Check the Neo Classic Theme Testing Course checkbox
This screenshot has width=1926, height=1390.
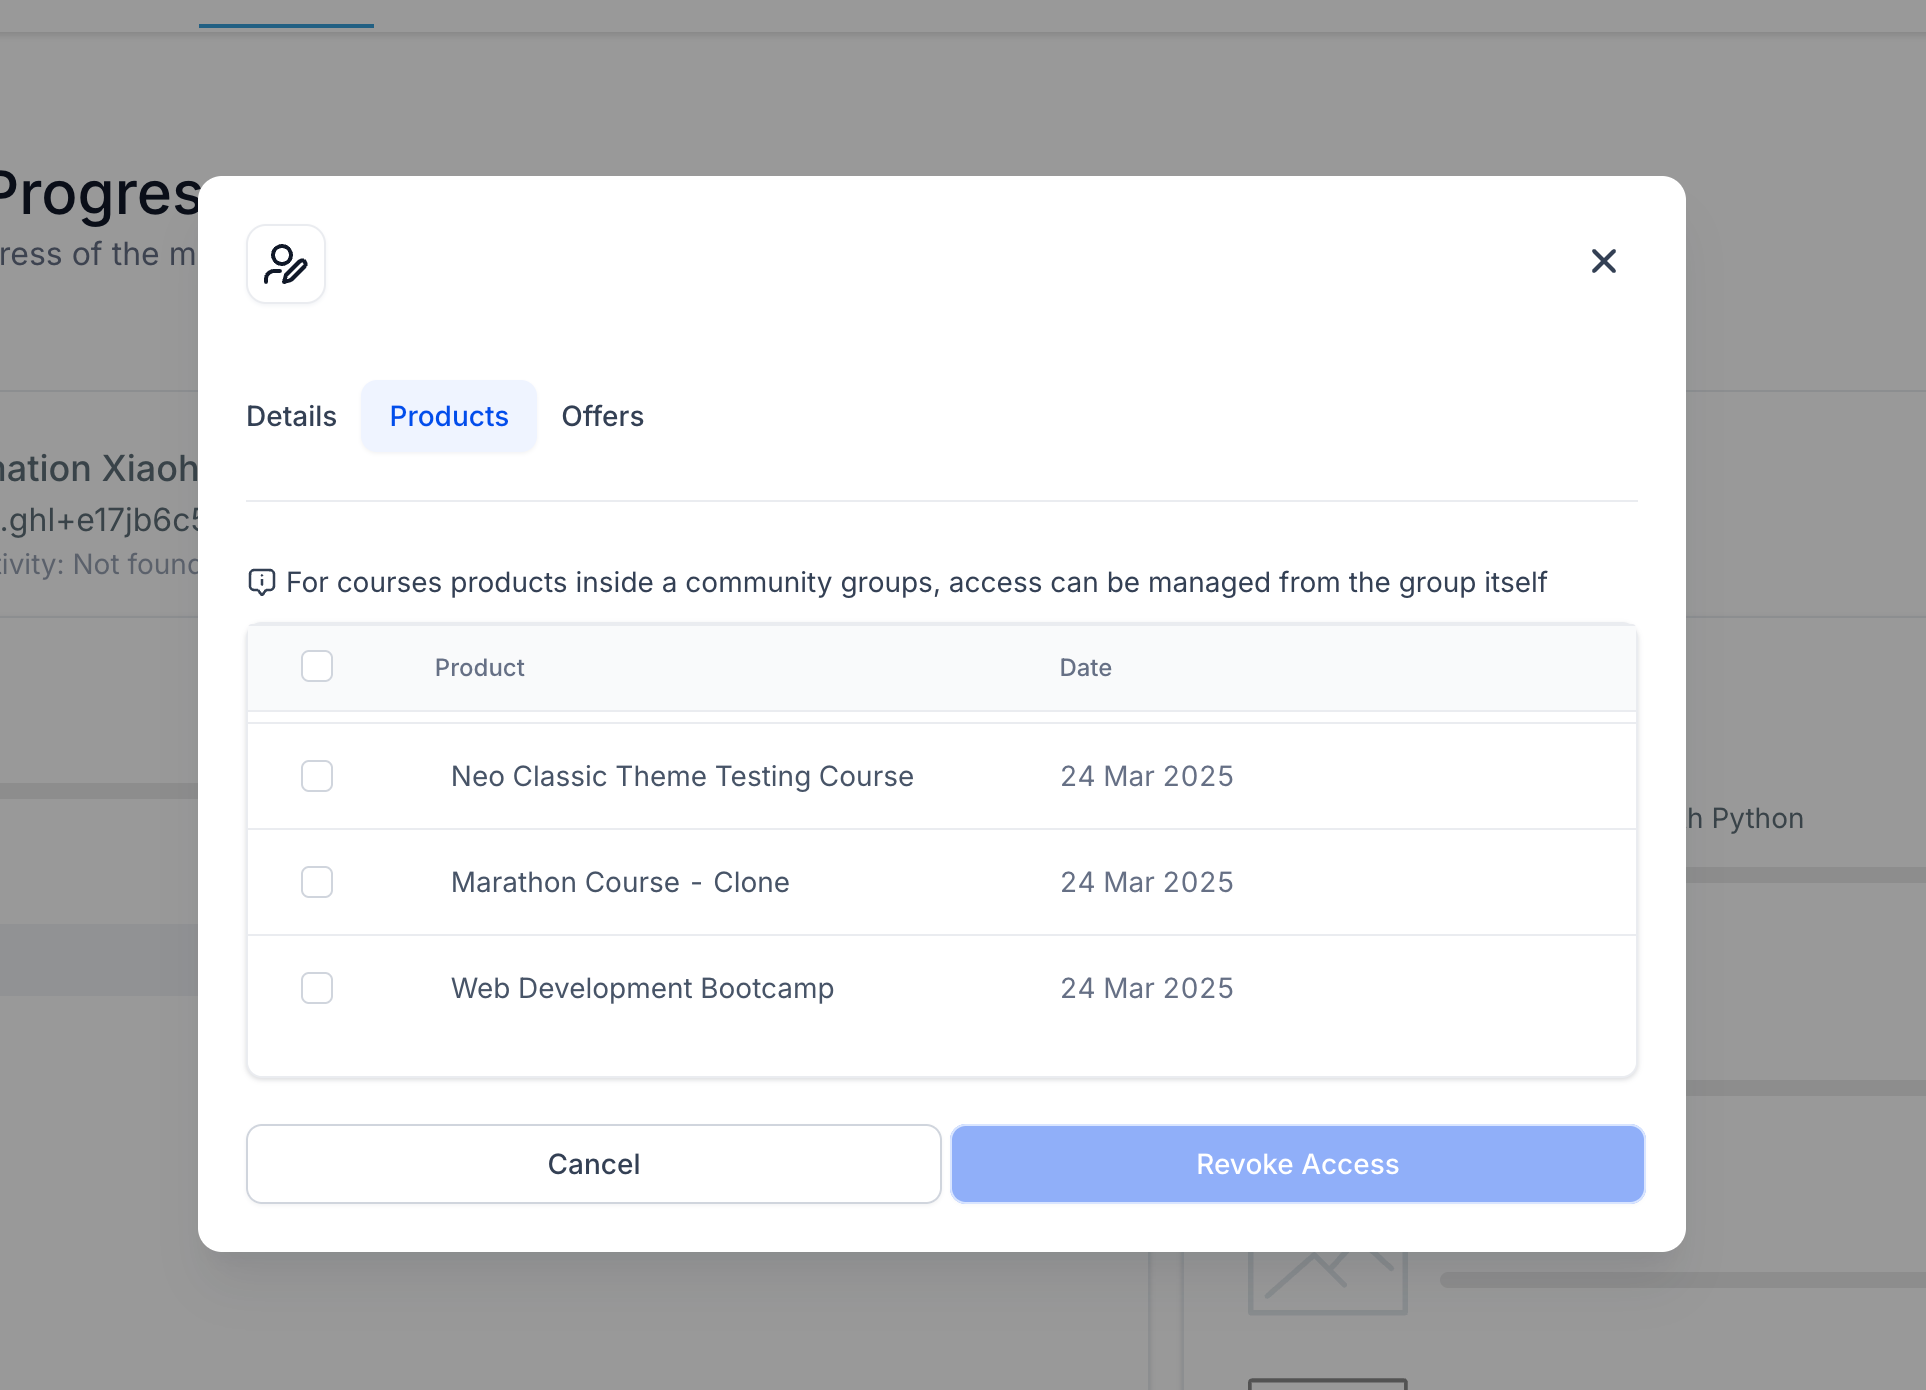317,776
